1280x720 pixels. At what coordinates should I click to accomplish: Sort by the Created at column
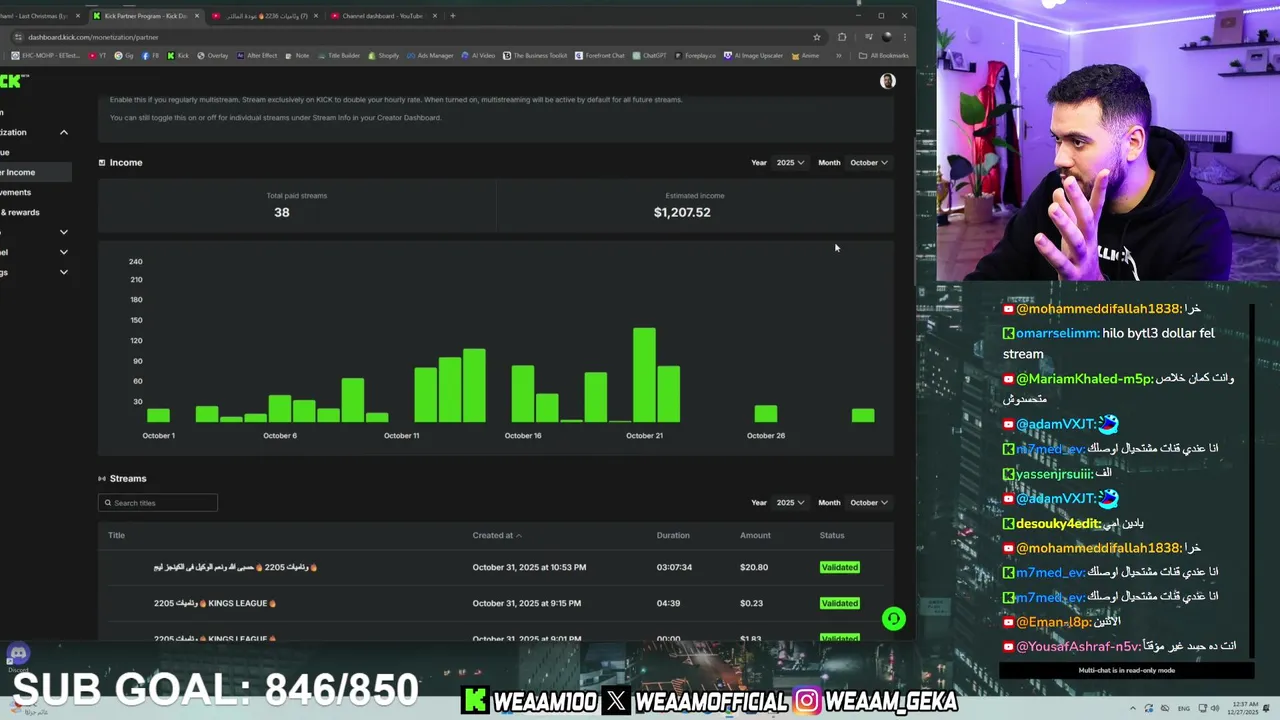(497, 535)
